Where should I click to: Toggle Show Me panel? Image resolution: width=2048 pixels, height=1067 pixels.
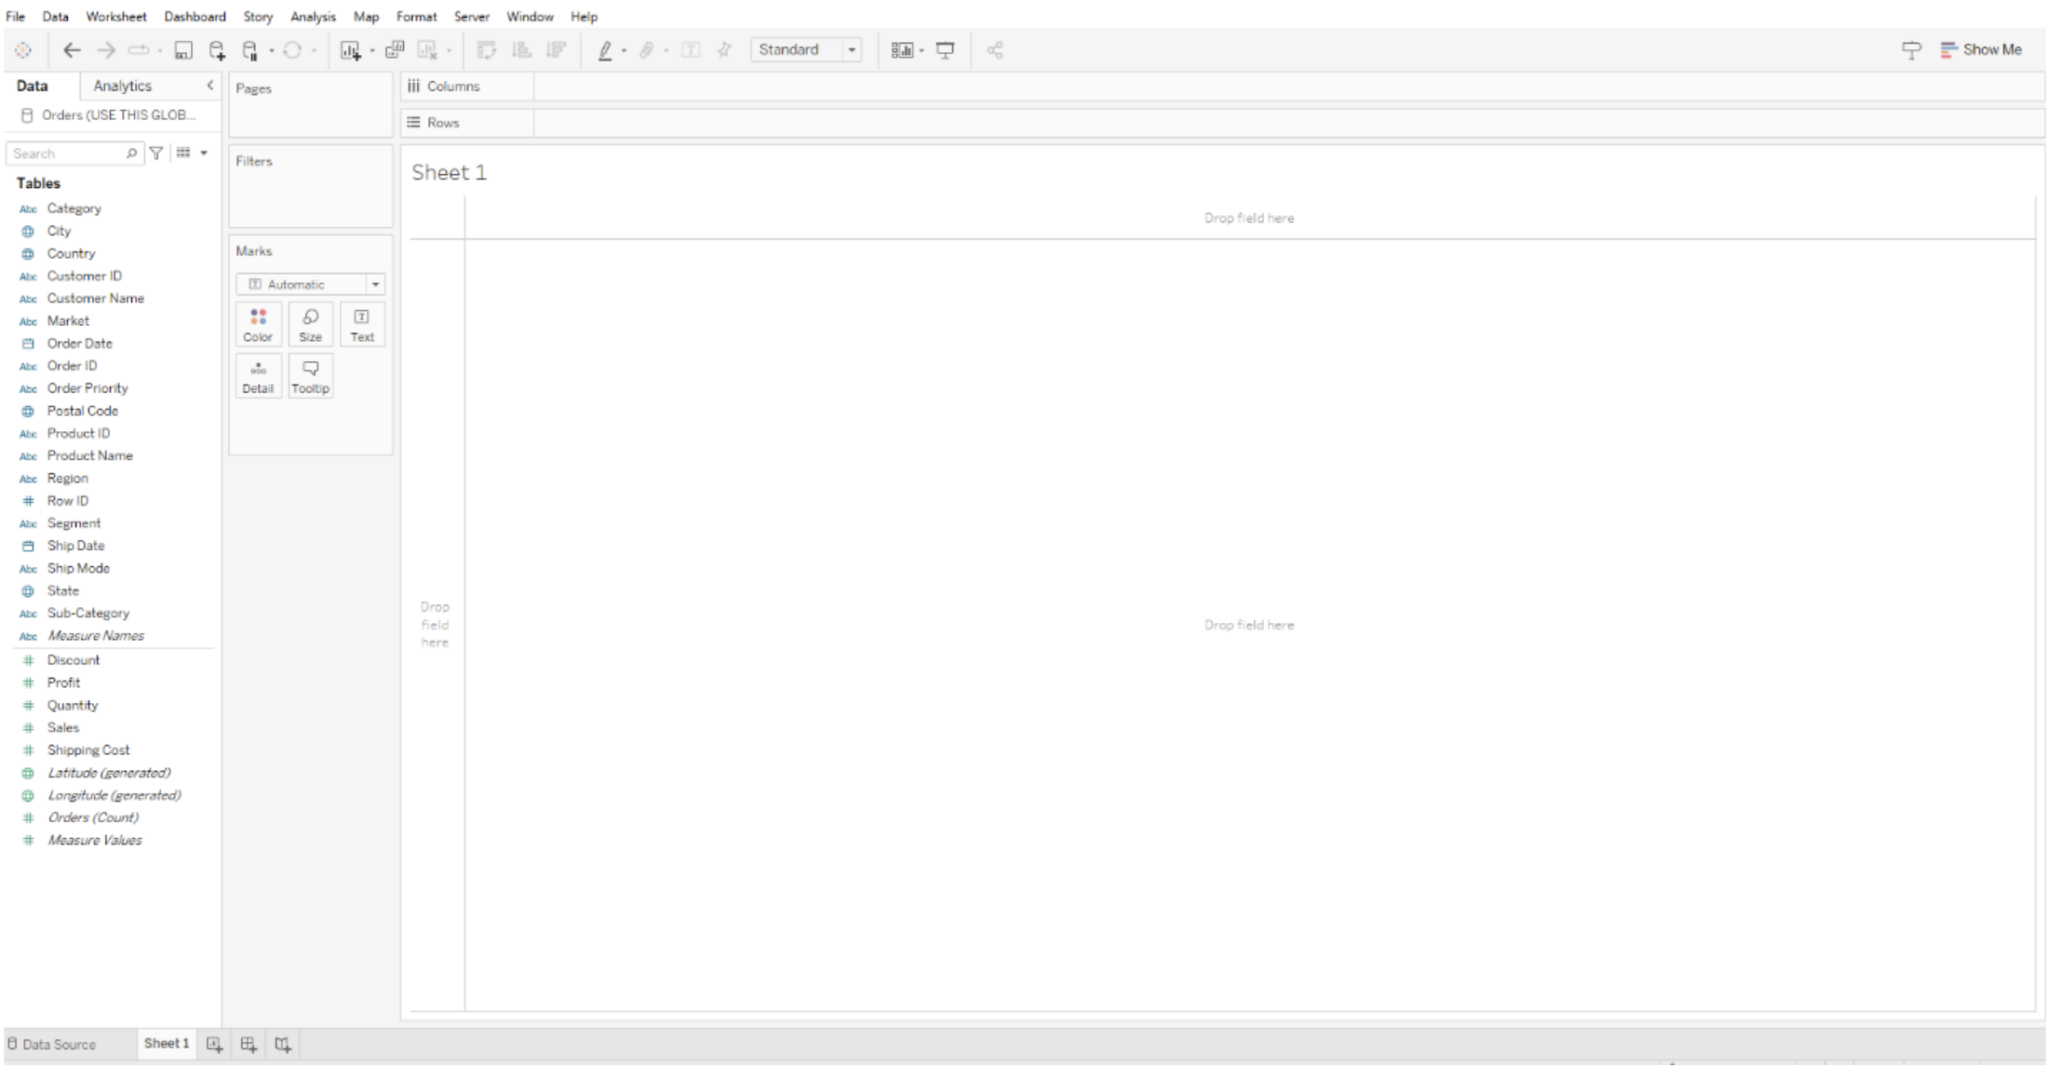click(x=1986, y=49)
